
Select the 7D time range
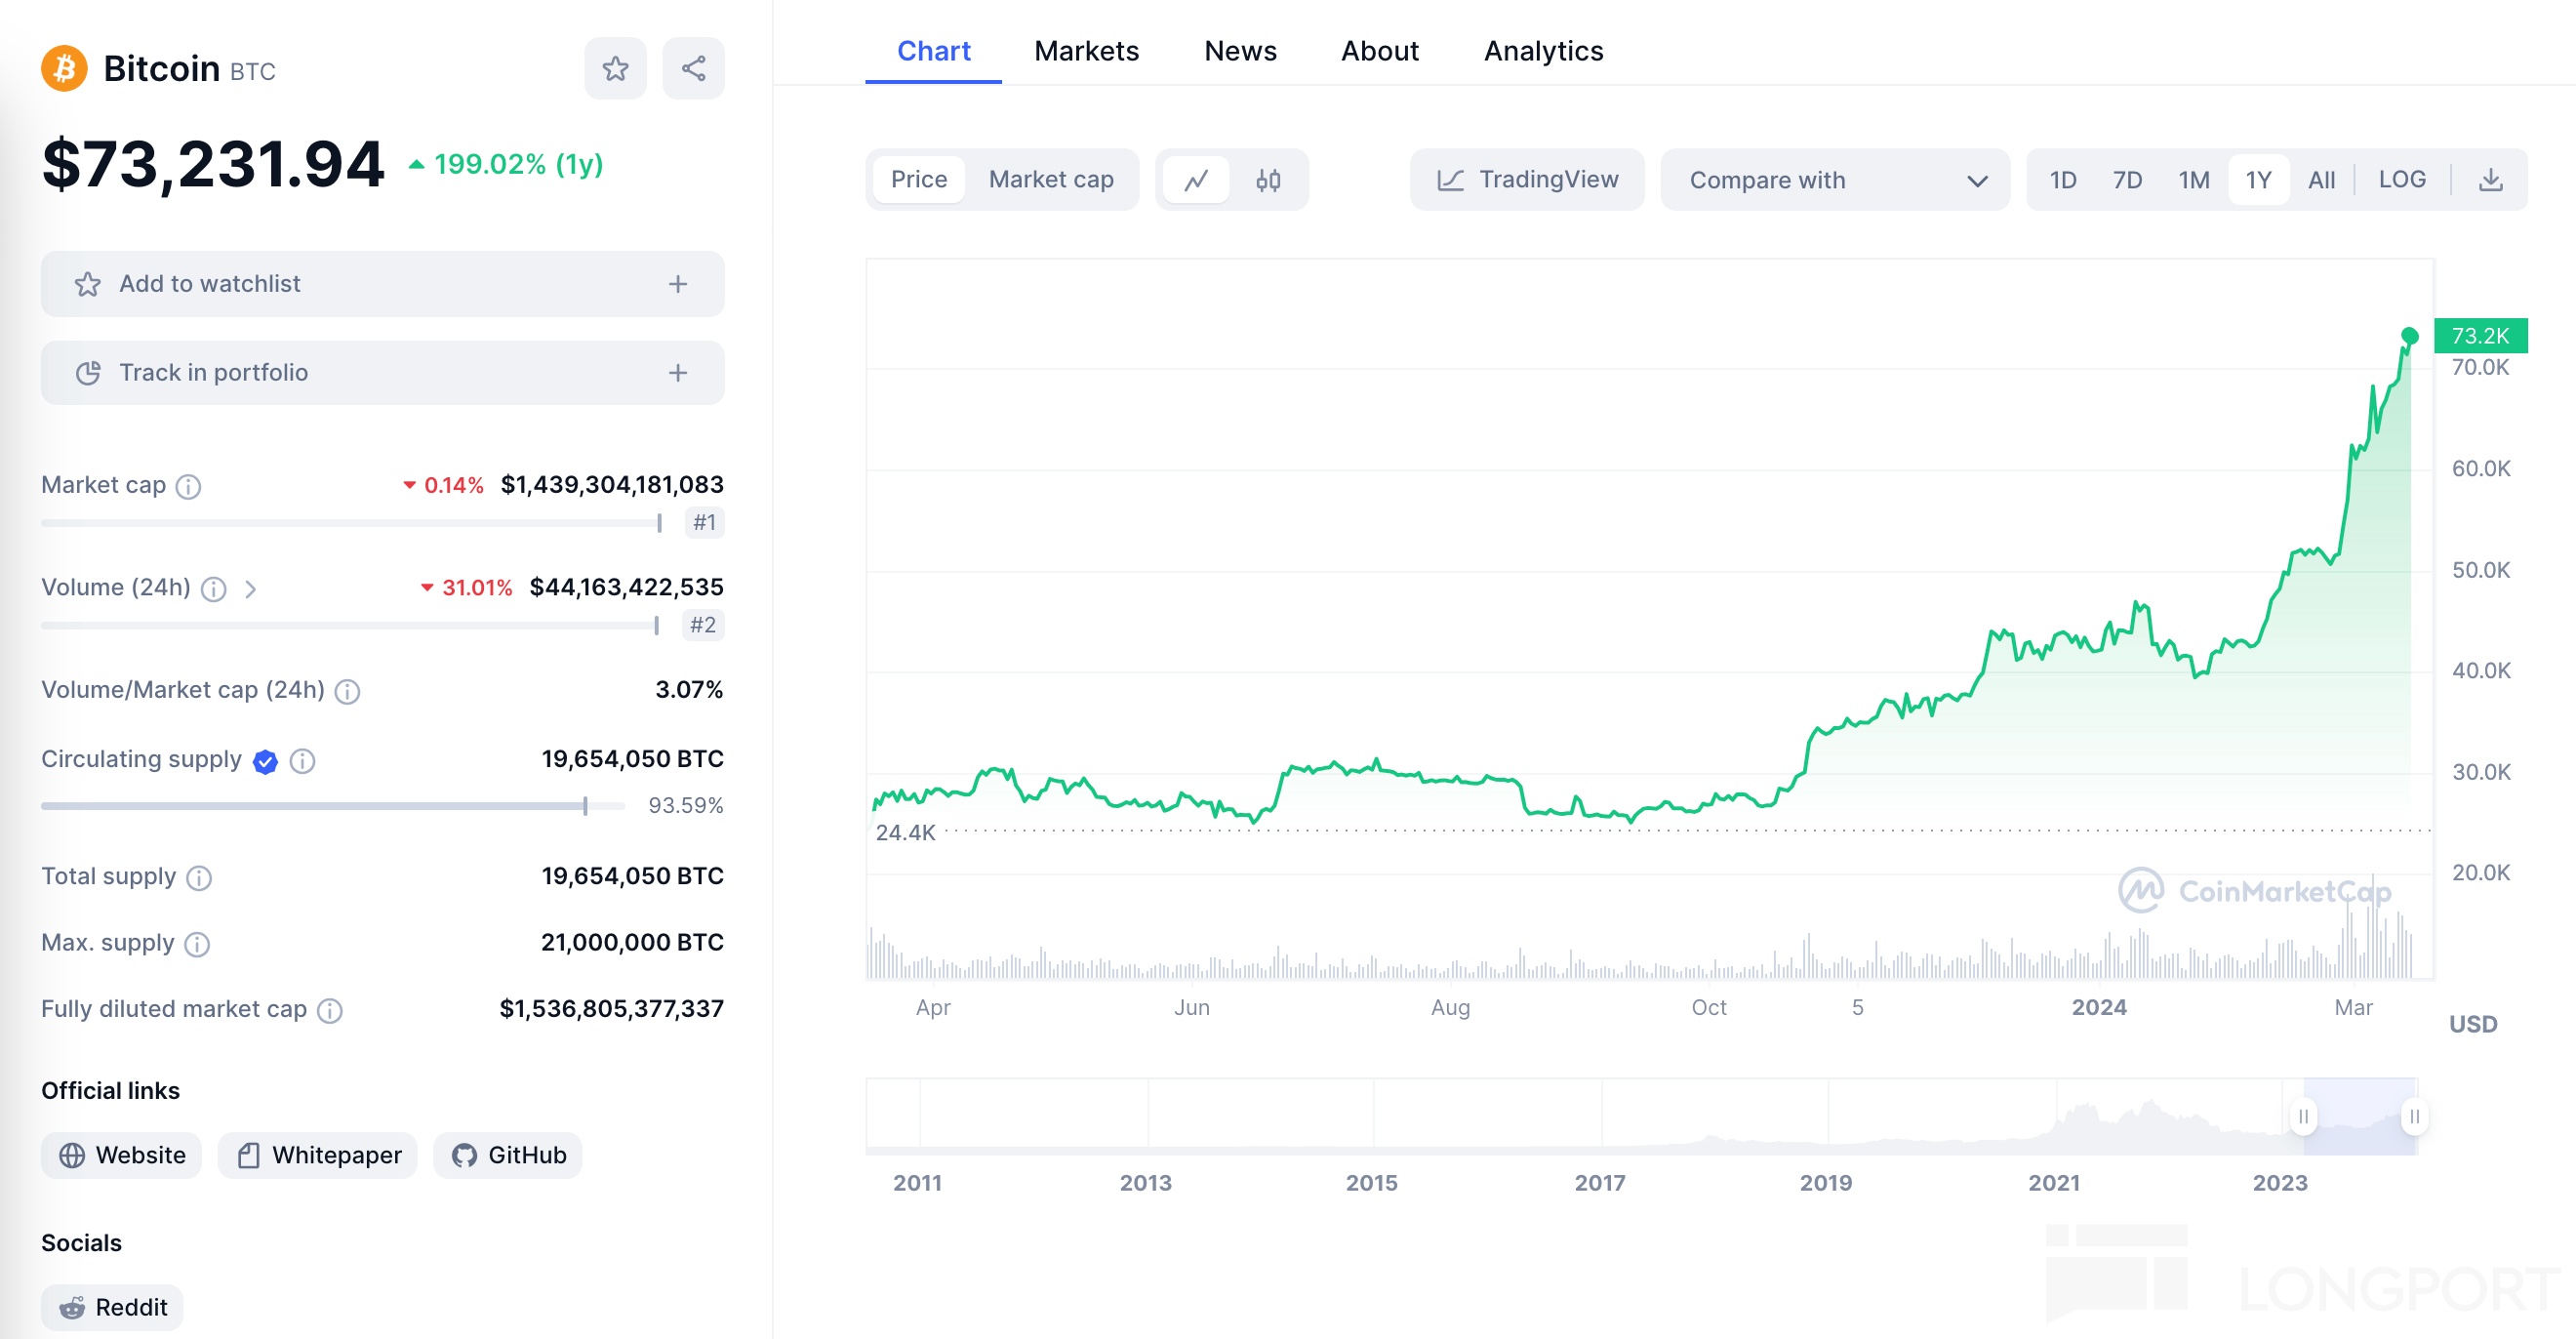[x=2126, y=180]
